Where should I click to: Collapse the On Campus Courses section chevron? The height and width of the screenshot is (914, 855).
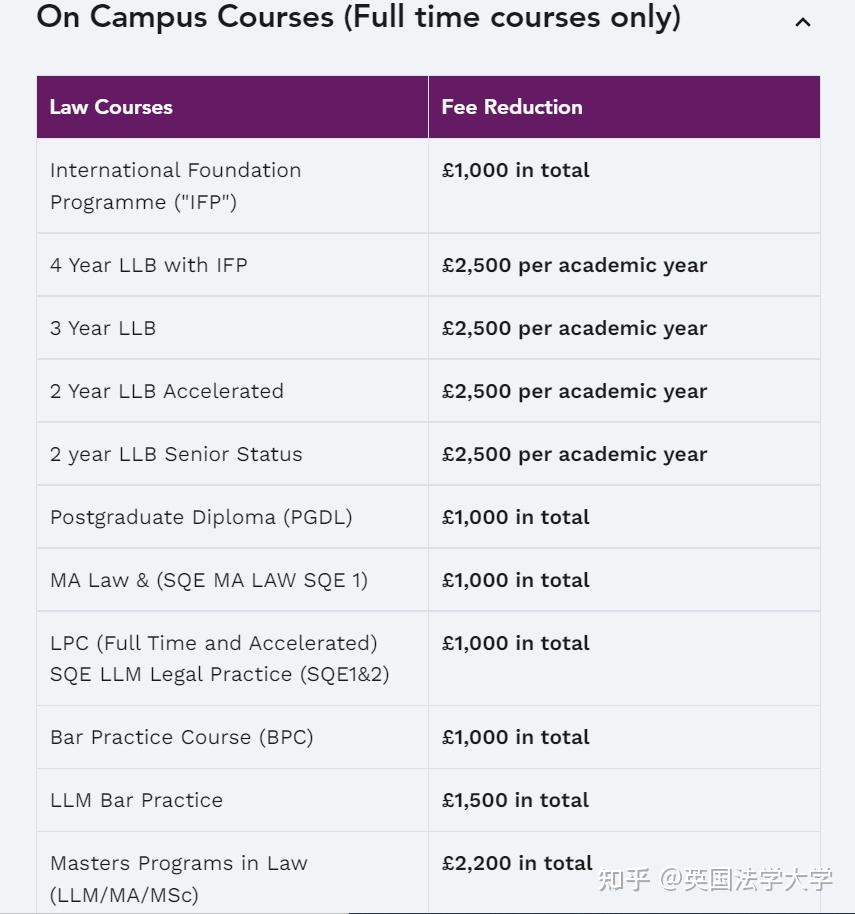click(802, 22)
